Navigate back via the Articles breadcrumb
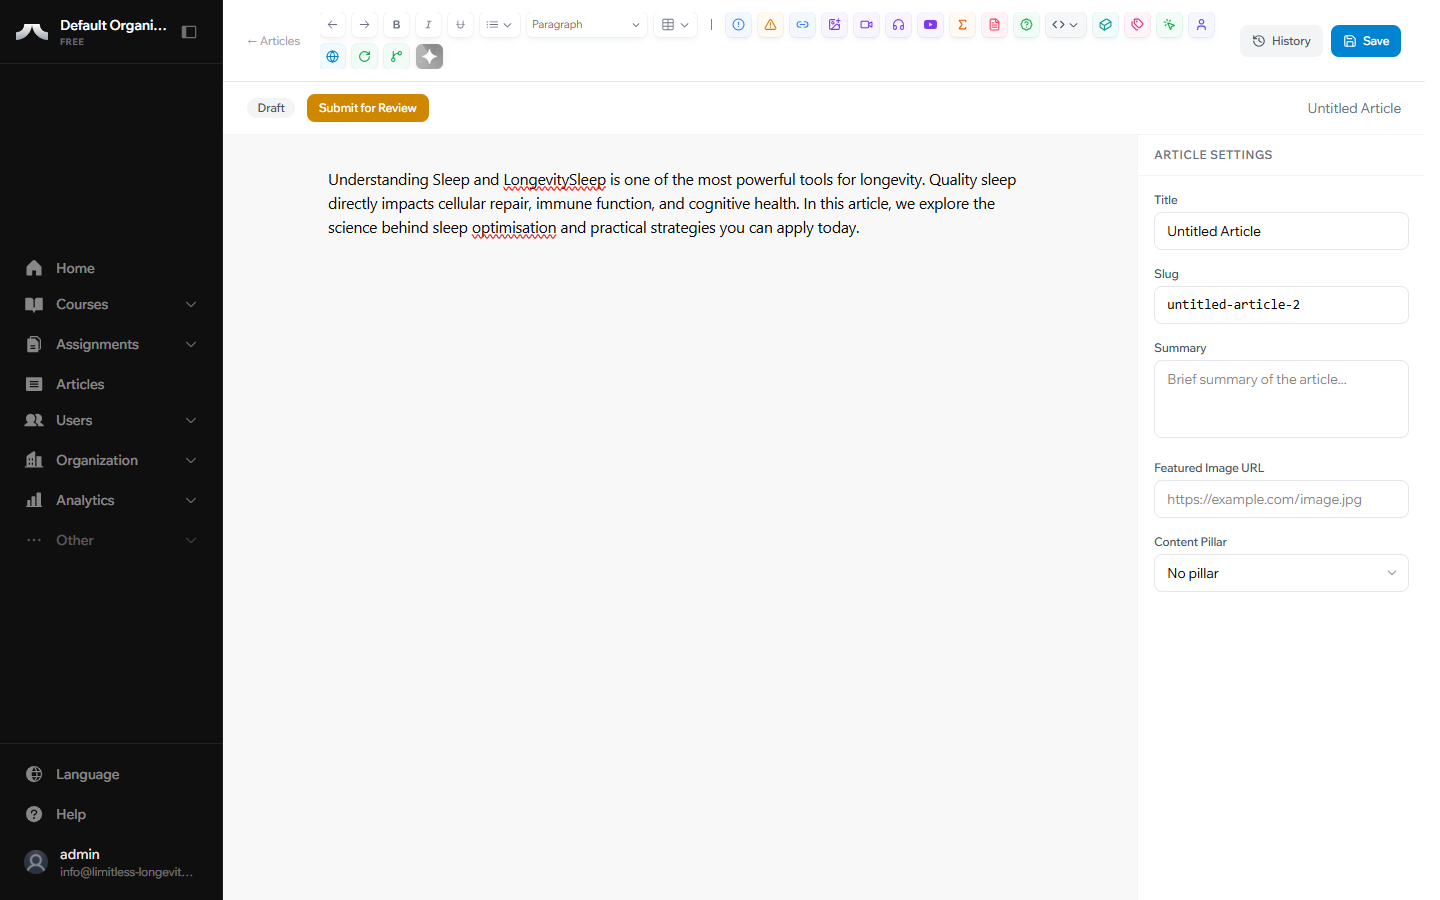The height and width of the screenshot is (900, 1440). [x=273, y=41]
